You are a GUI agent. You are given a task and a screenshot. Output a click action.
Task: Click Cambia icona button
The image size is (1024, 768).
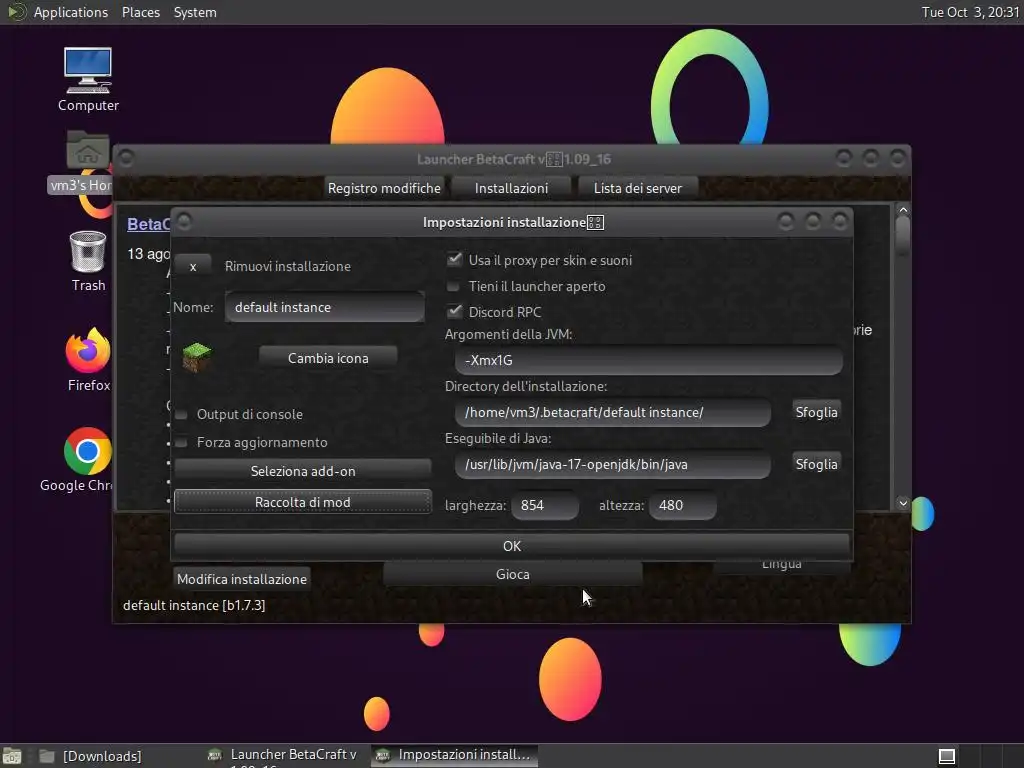[328, 358]
